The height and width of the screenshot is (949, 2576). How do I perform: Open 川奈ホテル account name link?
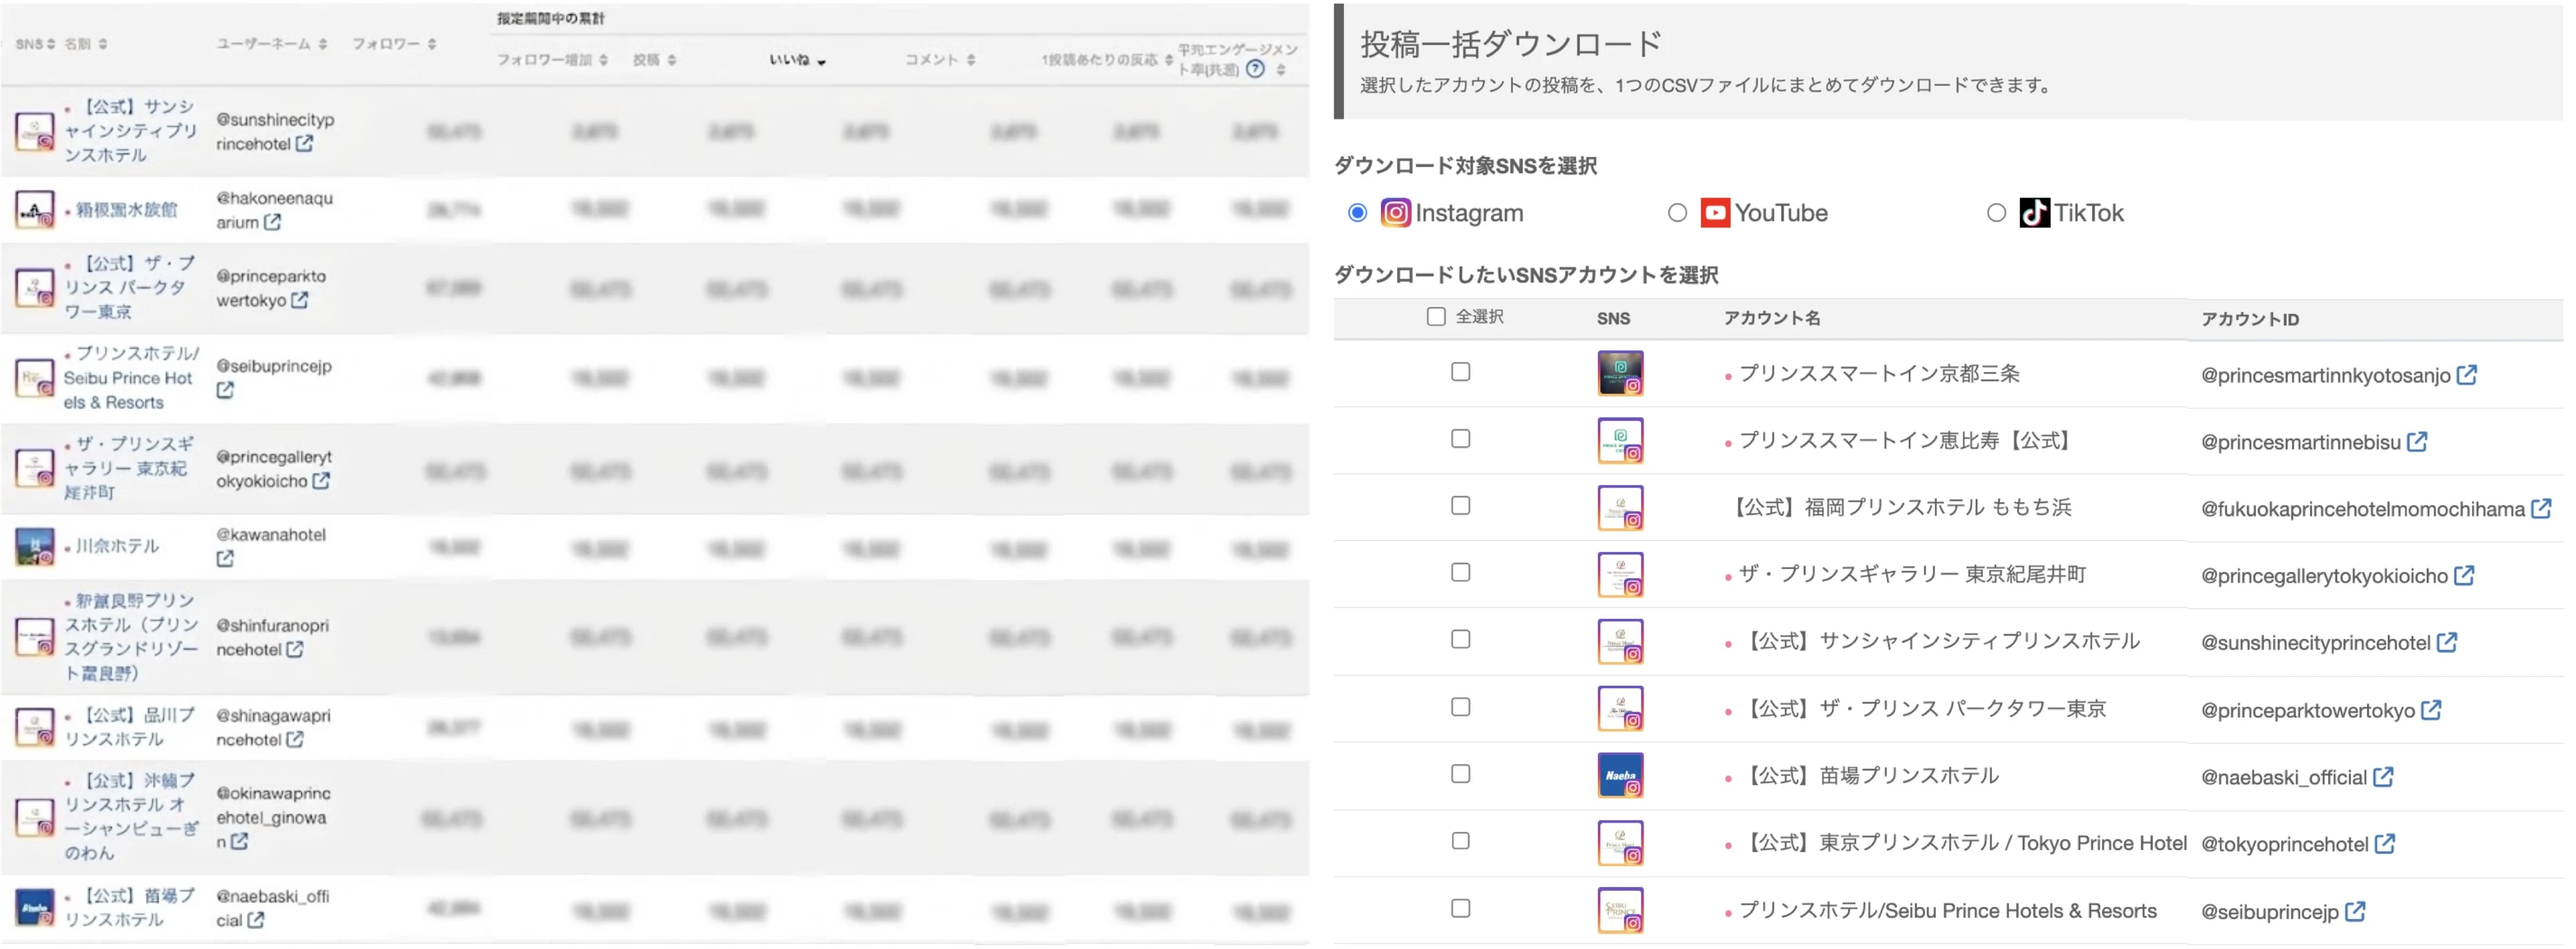(x=118, y=547)
